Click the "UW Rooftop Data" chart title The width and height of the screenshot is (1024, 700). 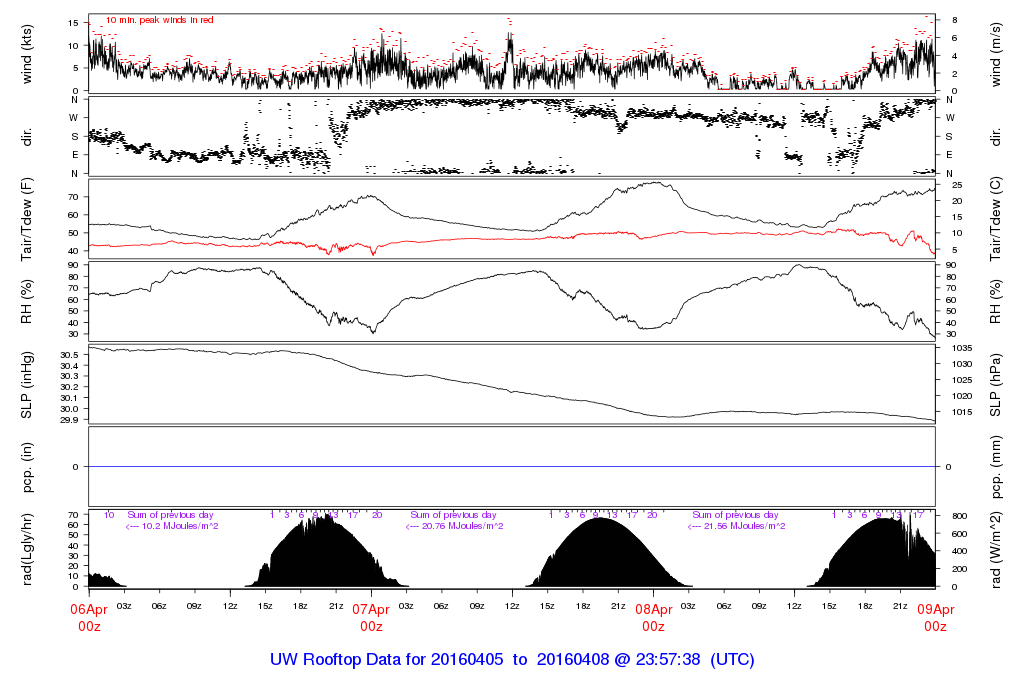pyautogui.click(x=511, y=660)
